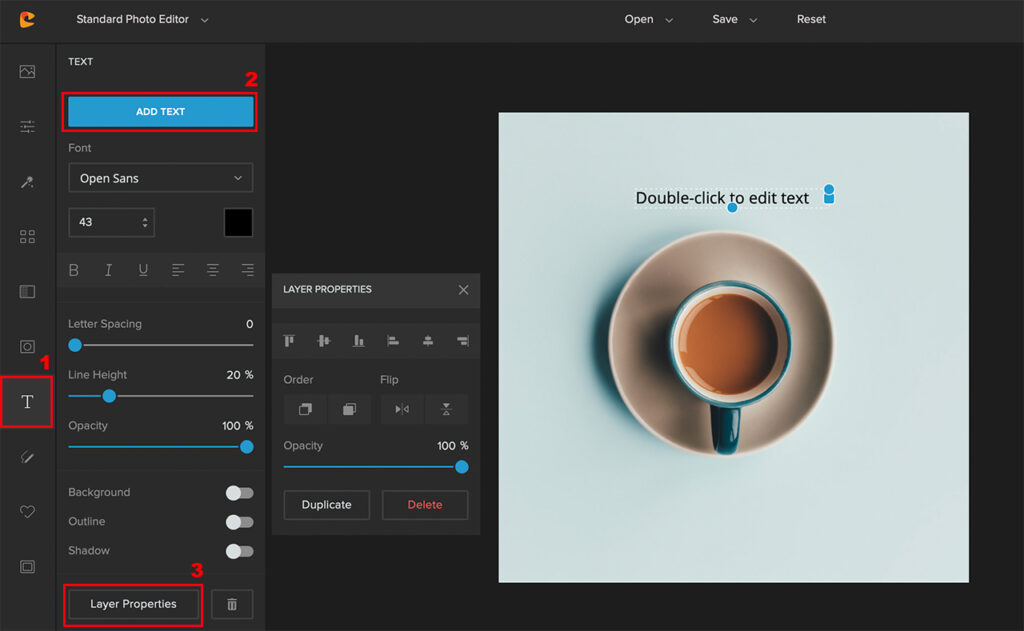
Task: Open the black text color swatch
Action: coord(238,223)
